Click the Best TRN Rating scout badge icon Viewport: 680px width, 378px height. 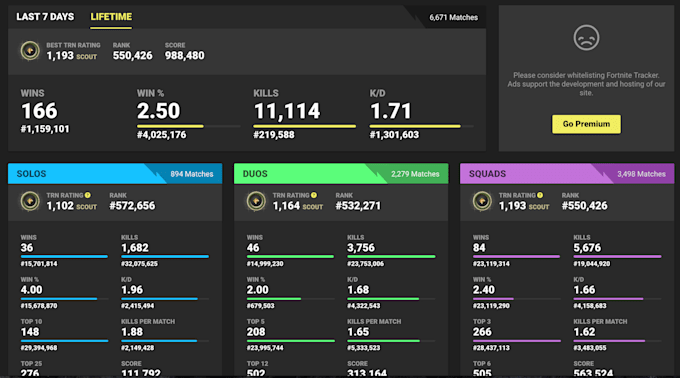(x=30, y=51)
